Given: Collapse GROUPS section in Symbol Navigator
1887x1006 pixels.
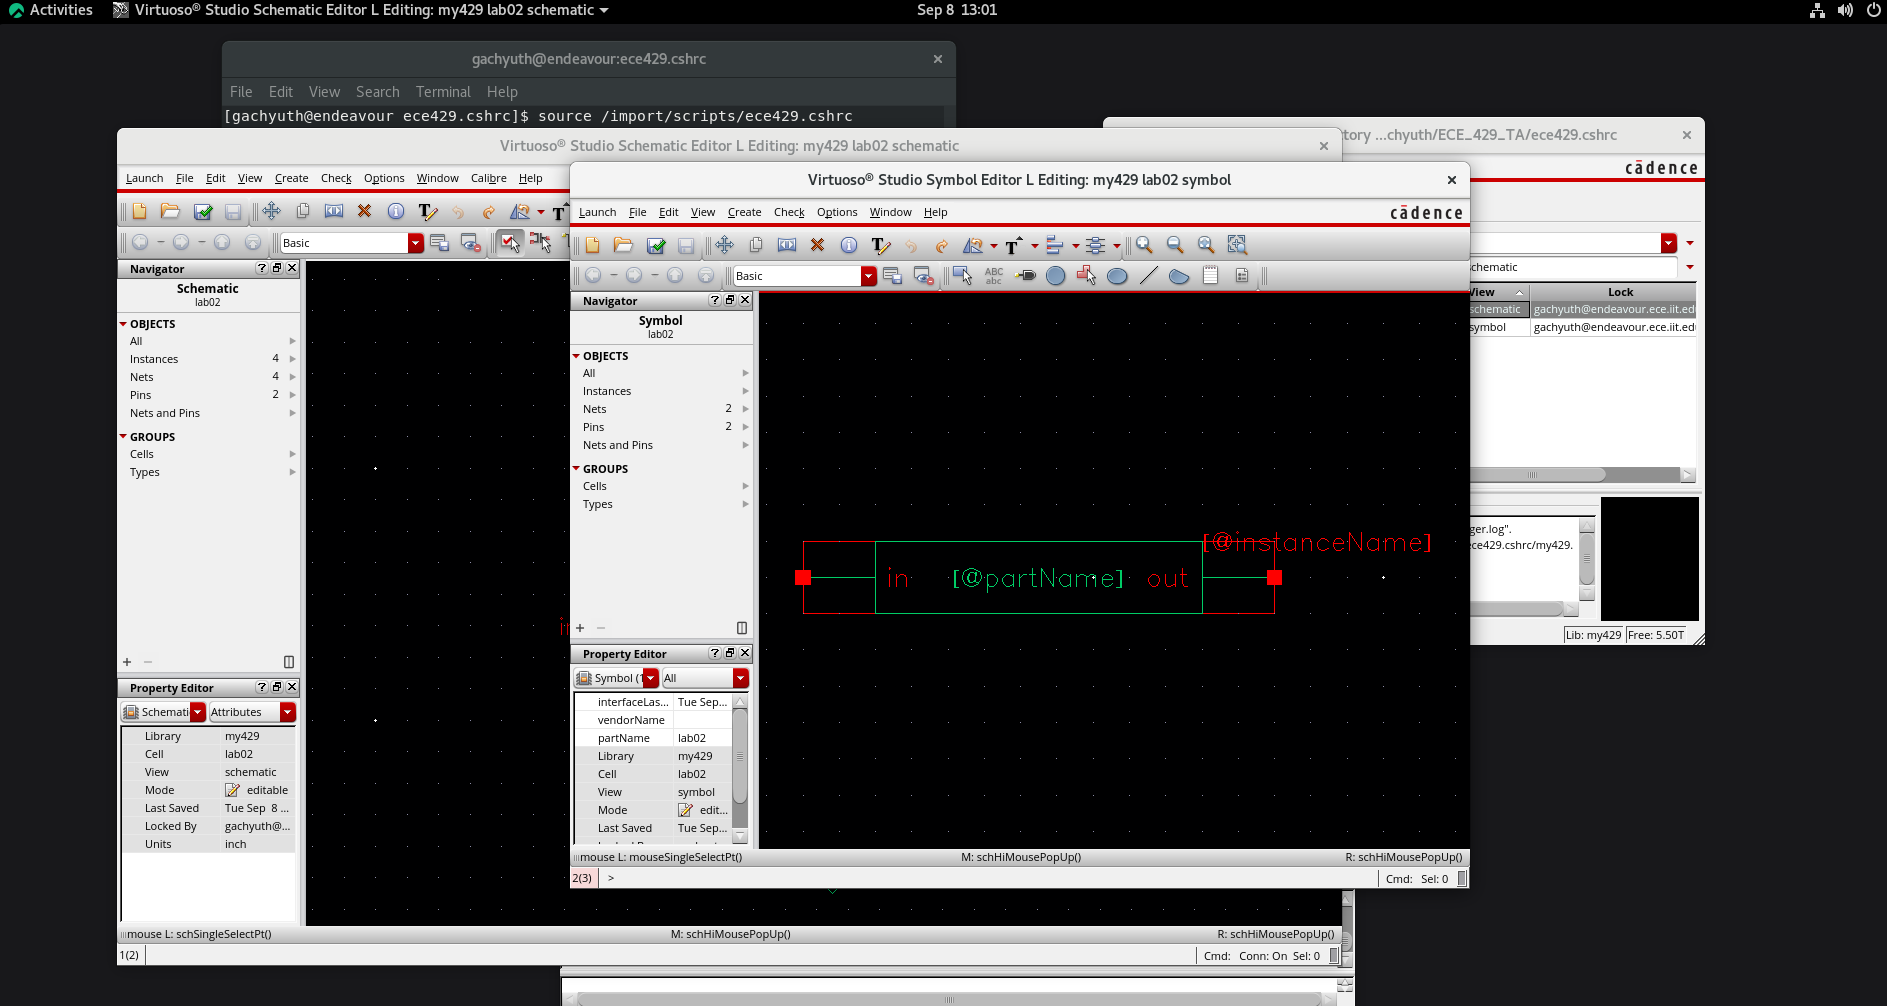Looking at the screenshot, I should point(576,469).
